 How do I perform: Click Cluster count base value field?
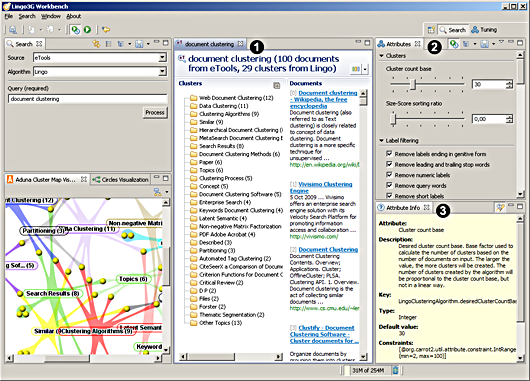(489, 84)
